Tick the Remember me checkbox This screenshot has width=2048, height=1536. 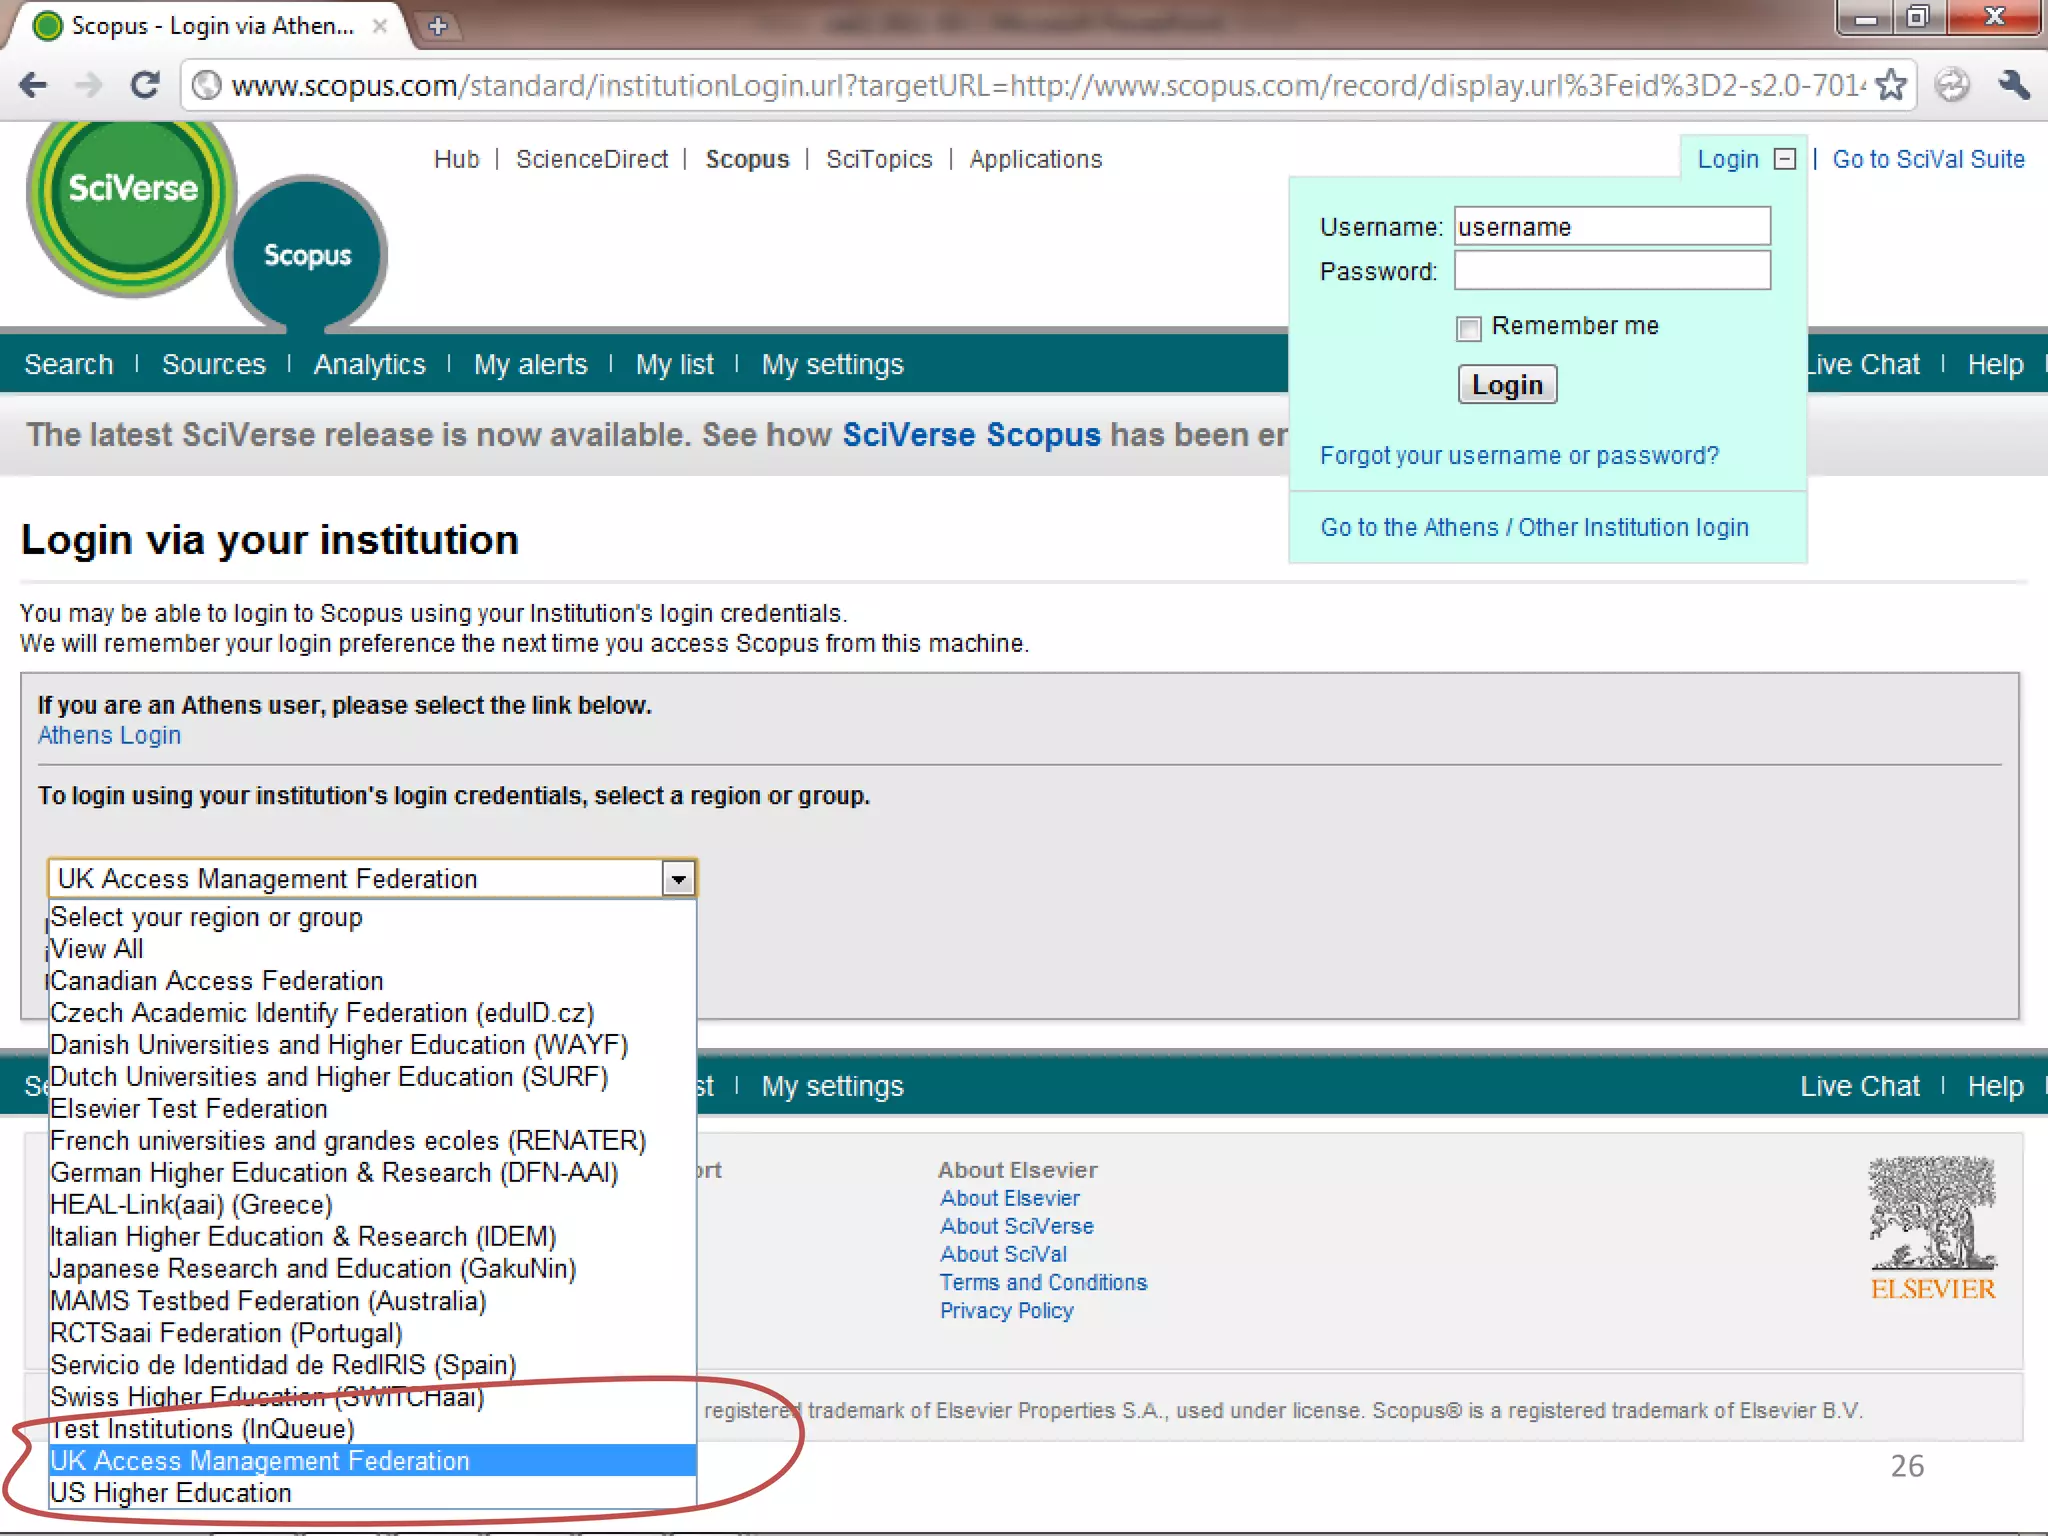click(1468, 328)
